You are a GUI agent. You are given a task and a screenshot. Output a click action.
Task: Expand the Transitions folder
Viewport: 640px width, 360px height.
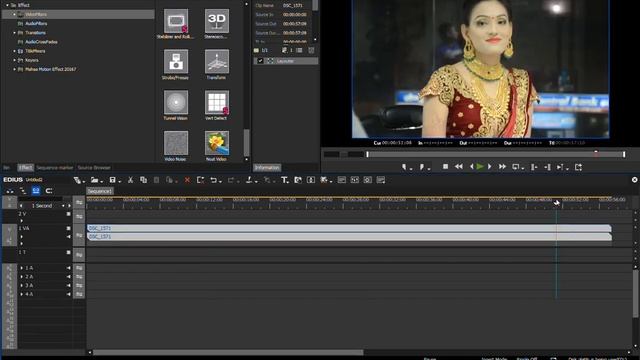click(x=15, y=33)
